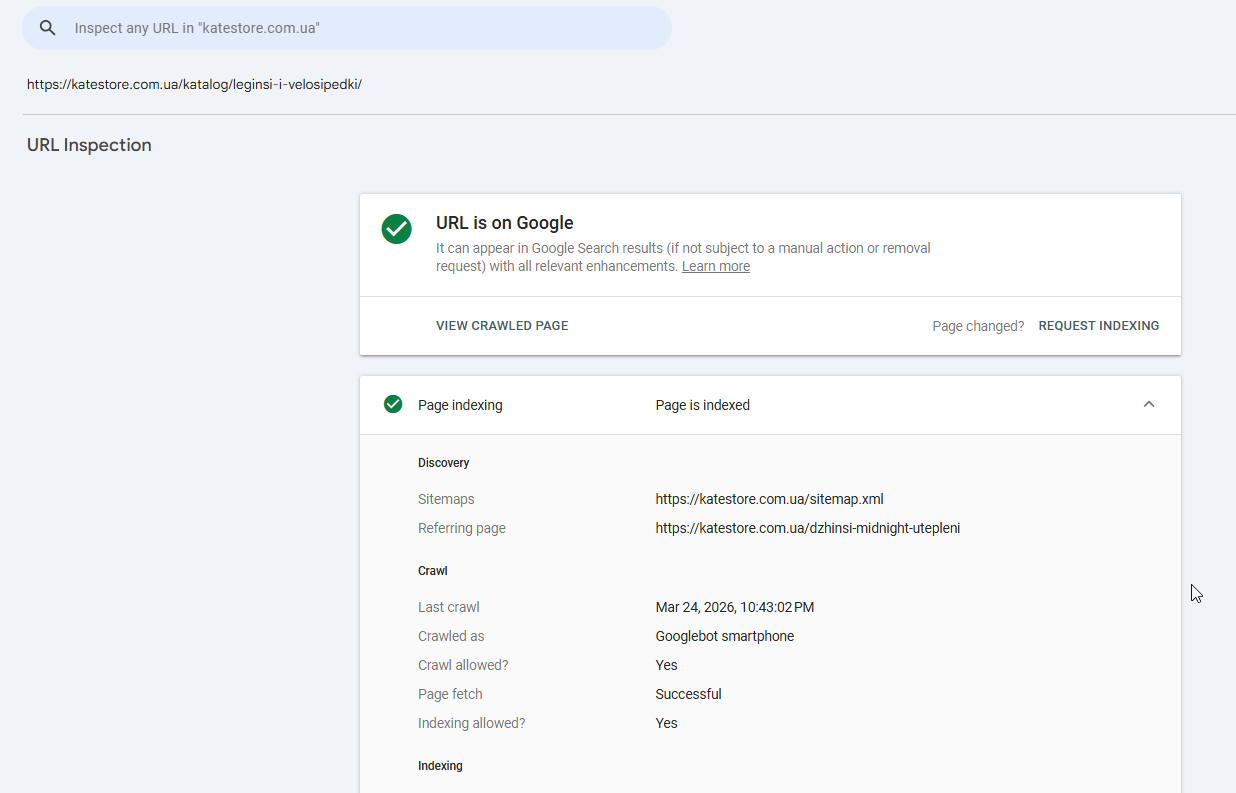Click the green check icon beside Page indexing
Viewport: 1236px width, 793px height.
[393, 404]
